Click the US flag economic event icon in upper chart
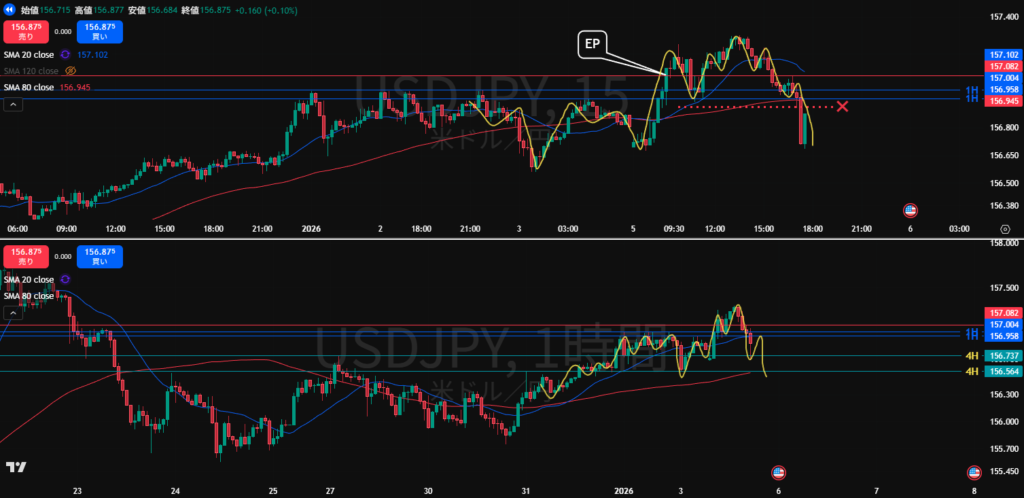This screenshot has height=498, width=1024. [910, 209]
